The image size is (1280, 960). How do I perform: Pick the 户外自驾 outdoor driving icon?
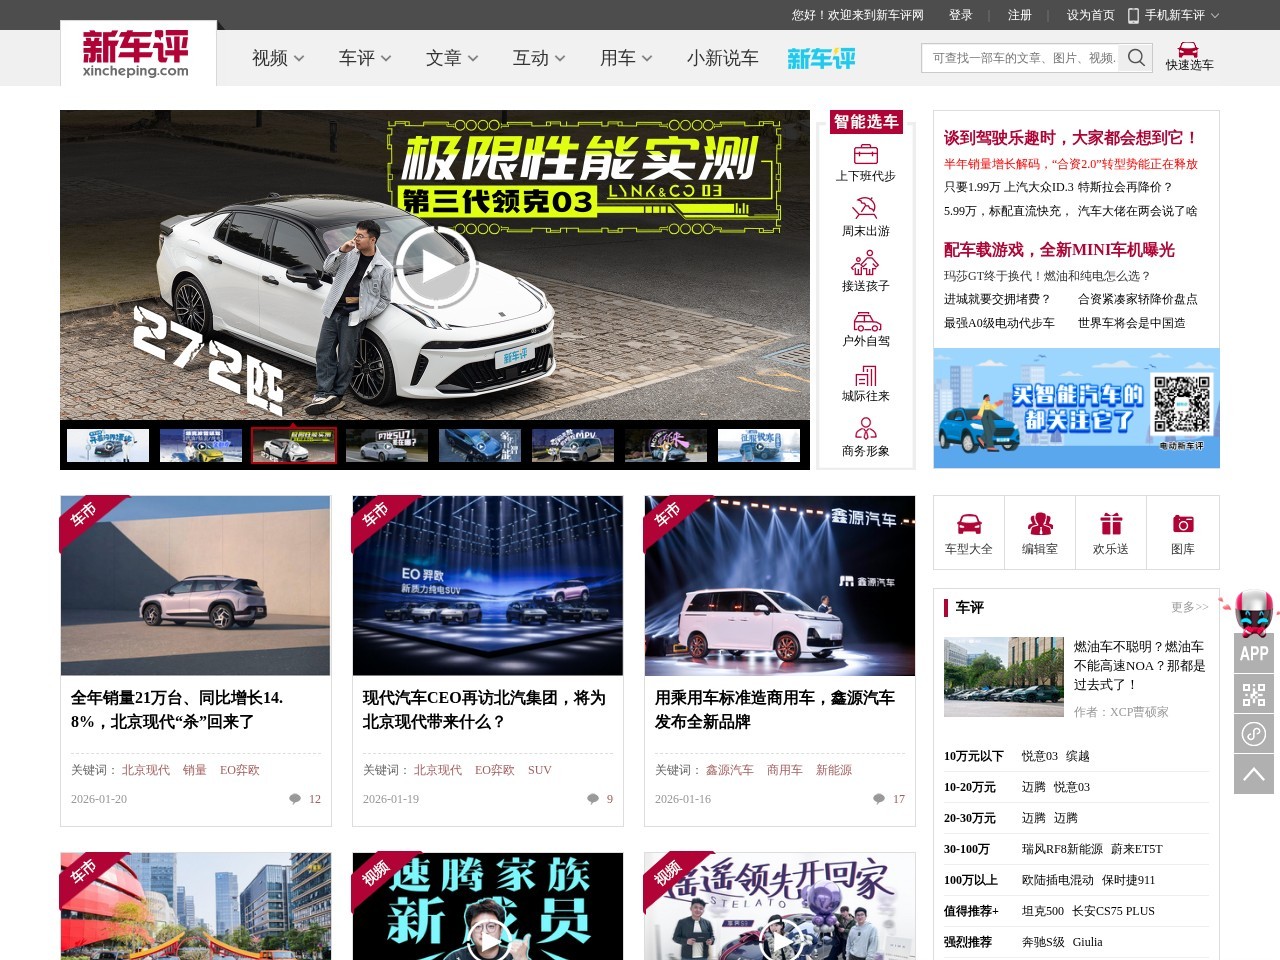[866, 320]
